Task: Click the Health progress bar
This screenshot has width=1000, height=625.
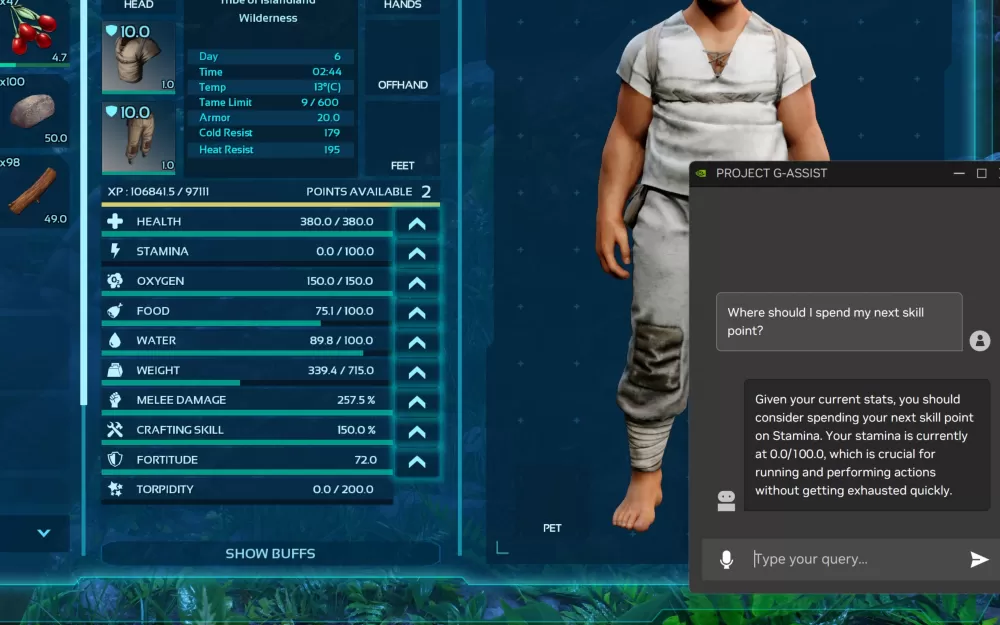Action: point(247,234)
